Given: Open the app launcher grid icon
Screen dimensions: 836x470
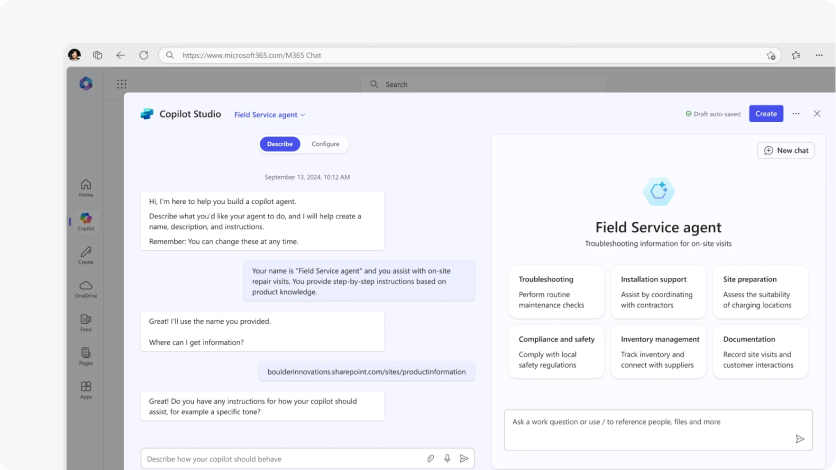Looking at the screenshot, I should pos(122,84).
